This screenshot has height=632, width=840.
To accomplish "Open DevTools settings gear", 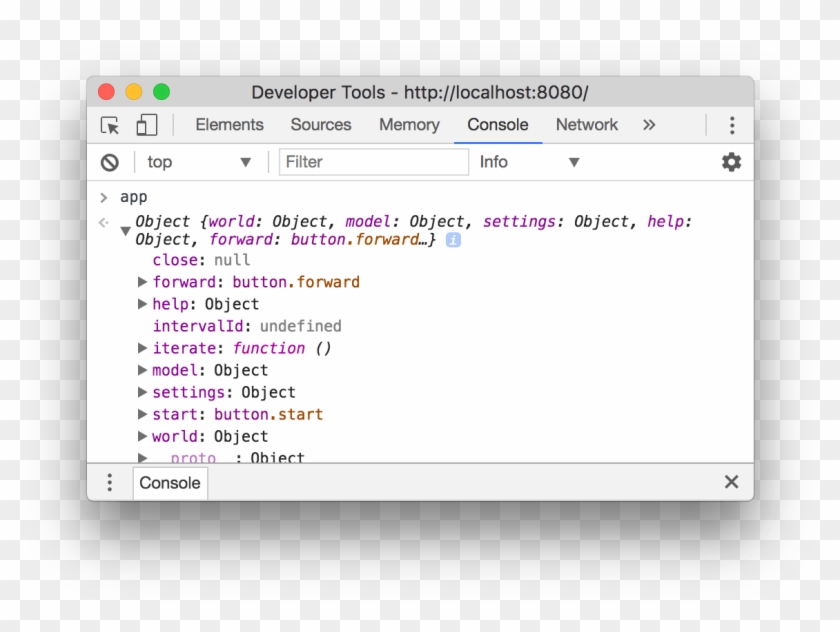I will (731, 162).
